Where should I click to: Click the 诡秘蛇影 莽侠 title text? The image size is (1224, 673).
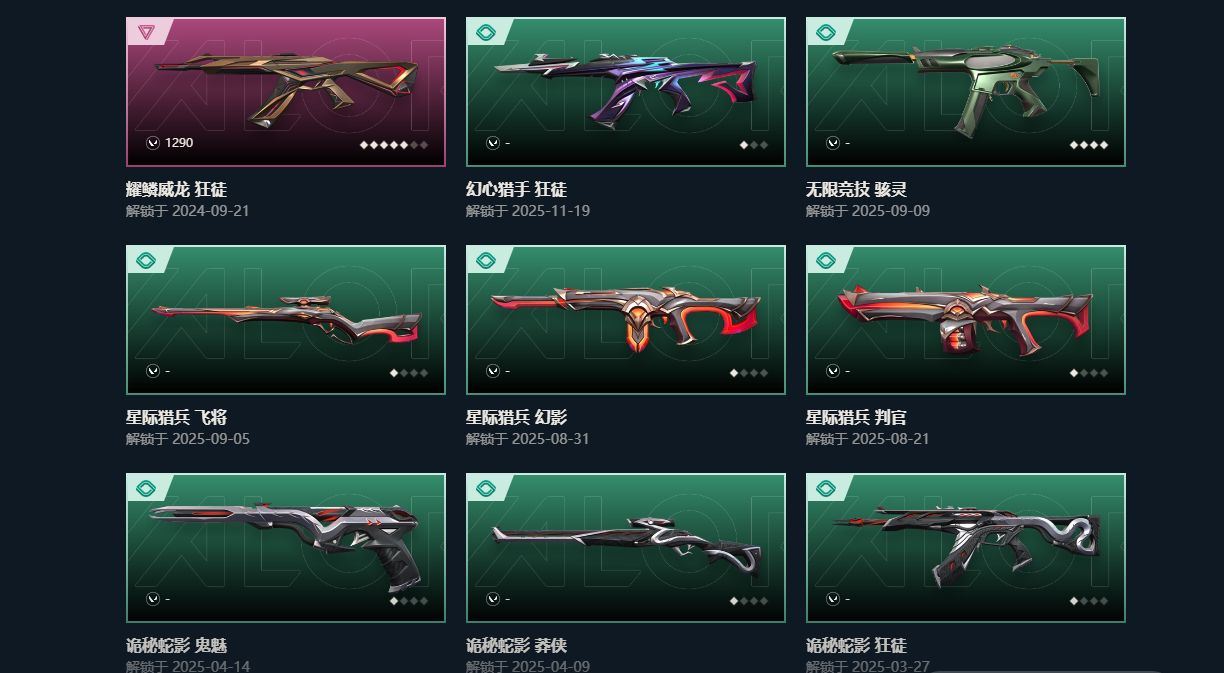pyautogui.click(x=517, y=645)
